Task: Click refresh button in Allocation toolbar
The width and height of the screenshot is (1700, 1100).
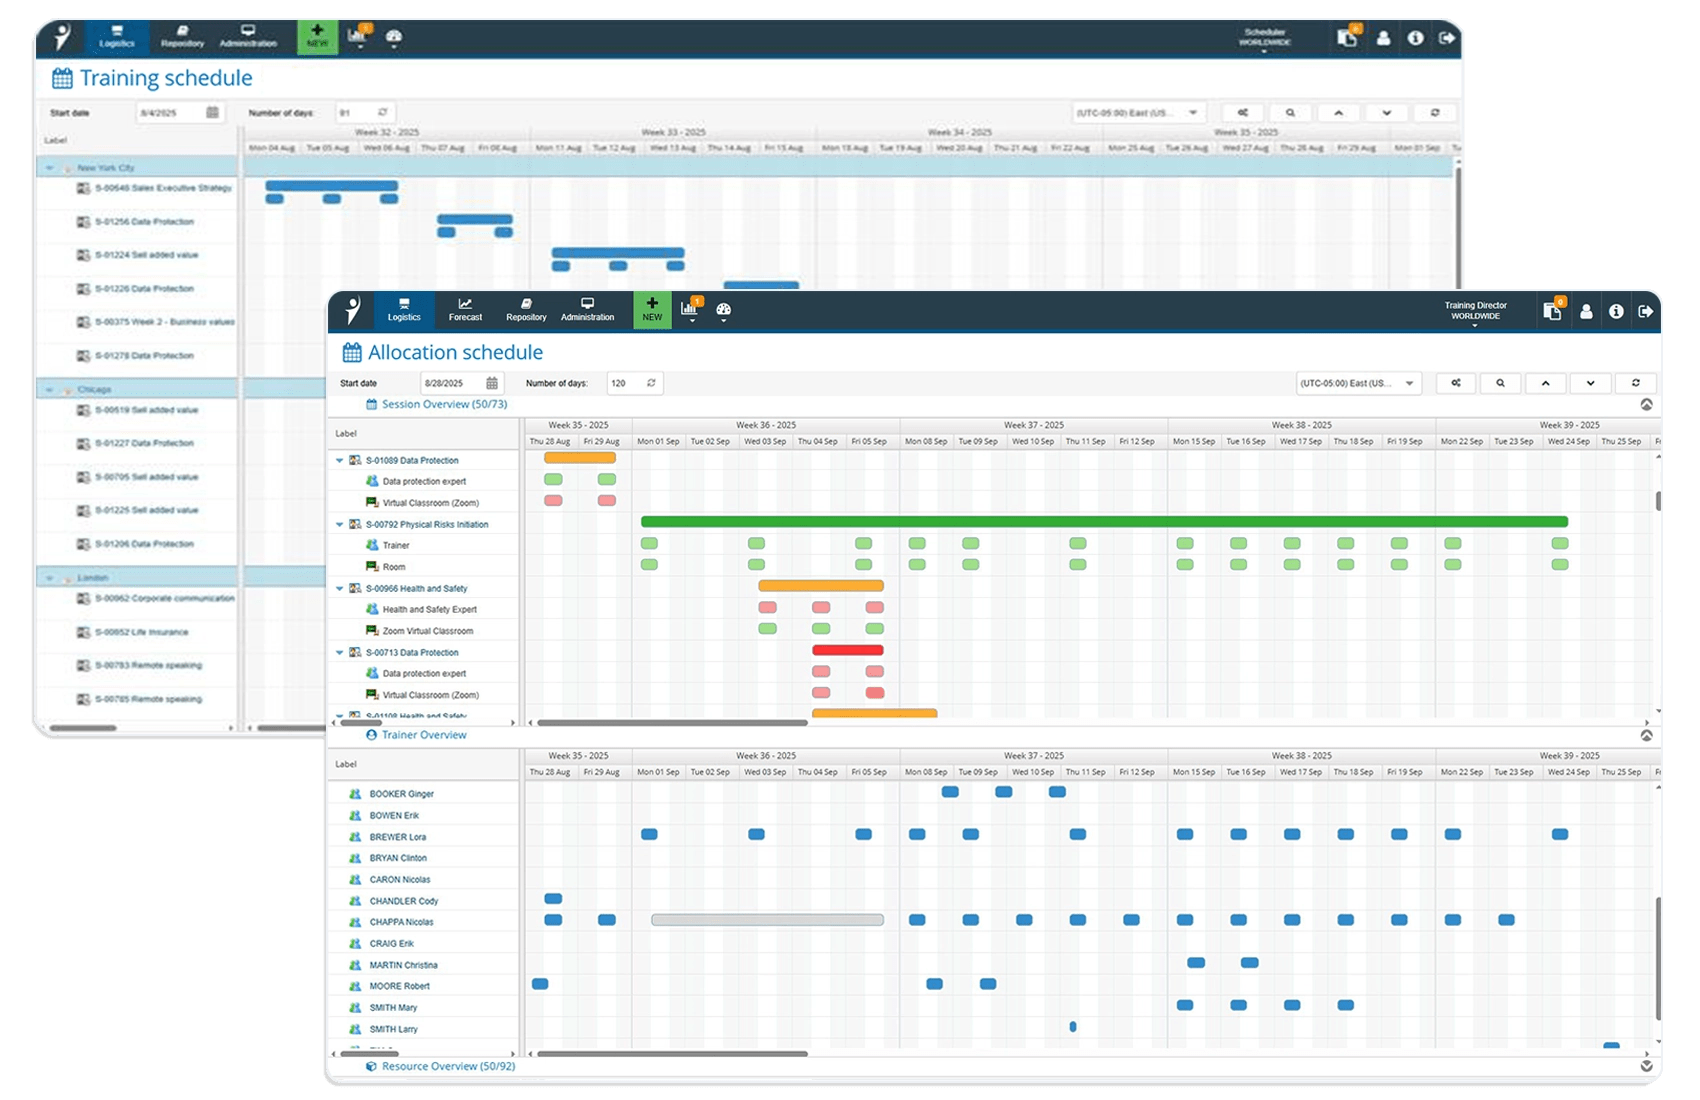Action: click(1636, 383)
